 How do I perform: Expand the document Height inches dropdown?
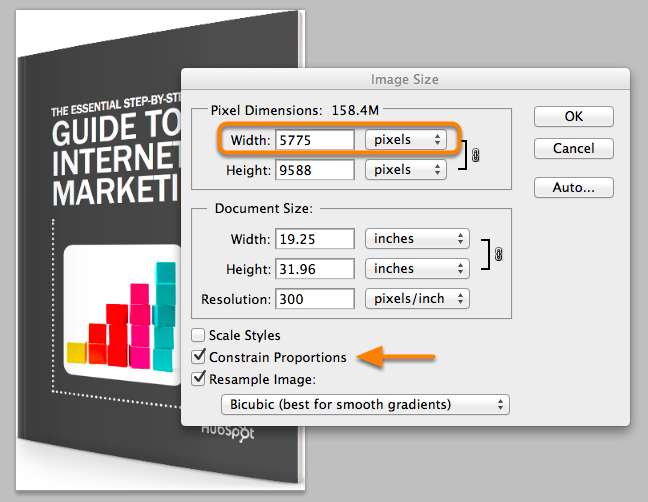[416, 268]
